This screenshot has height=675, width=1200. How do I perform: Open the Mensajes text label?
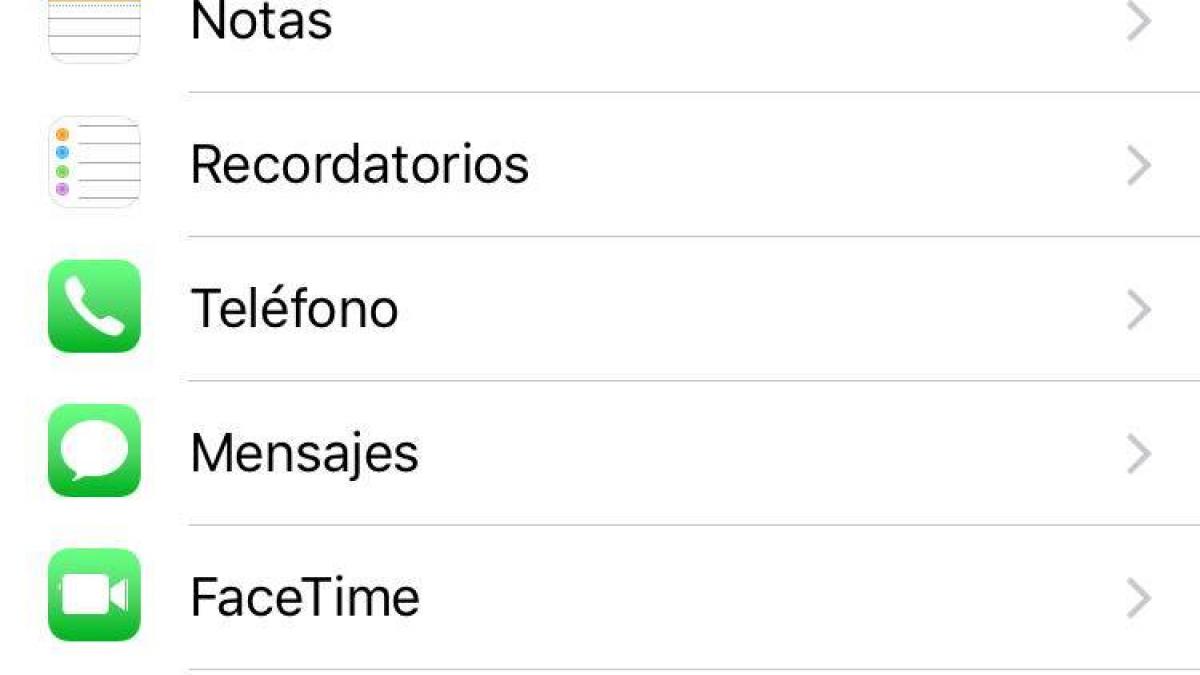(x=304, y=455)
